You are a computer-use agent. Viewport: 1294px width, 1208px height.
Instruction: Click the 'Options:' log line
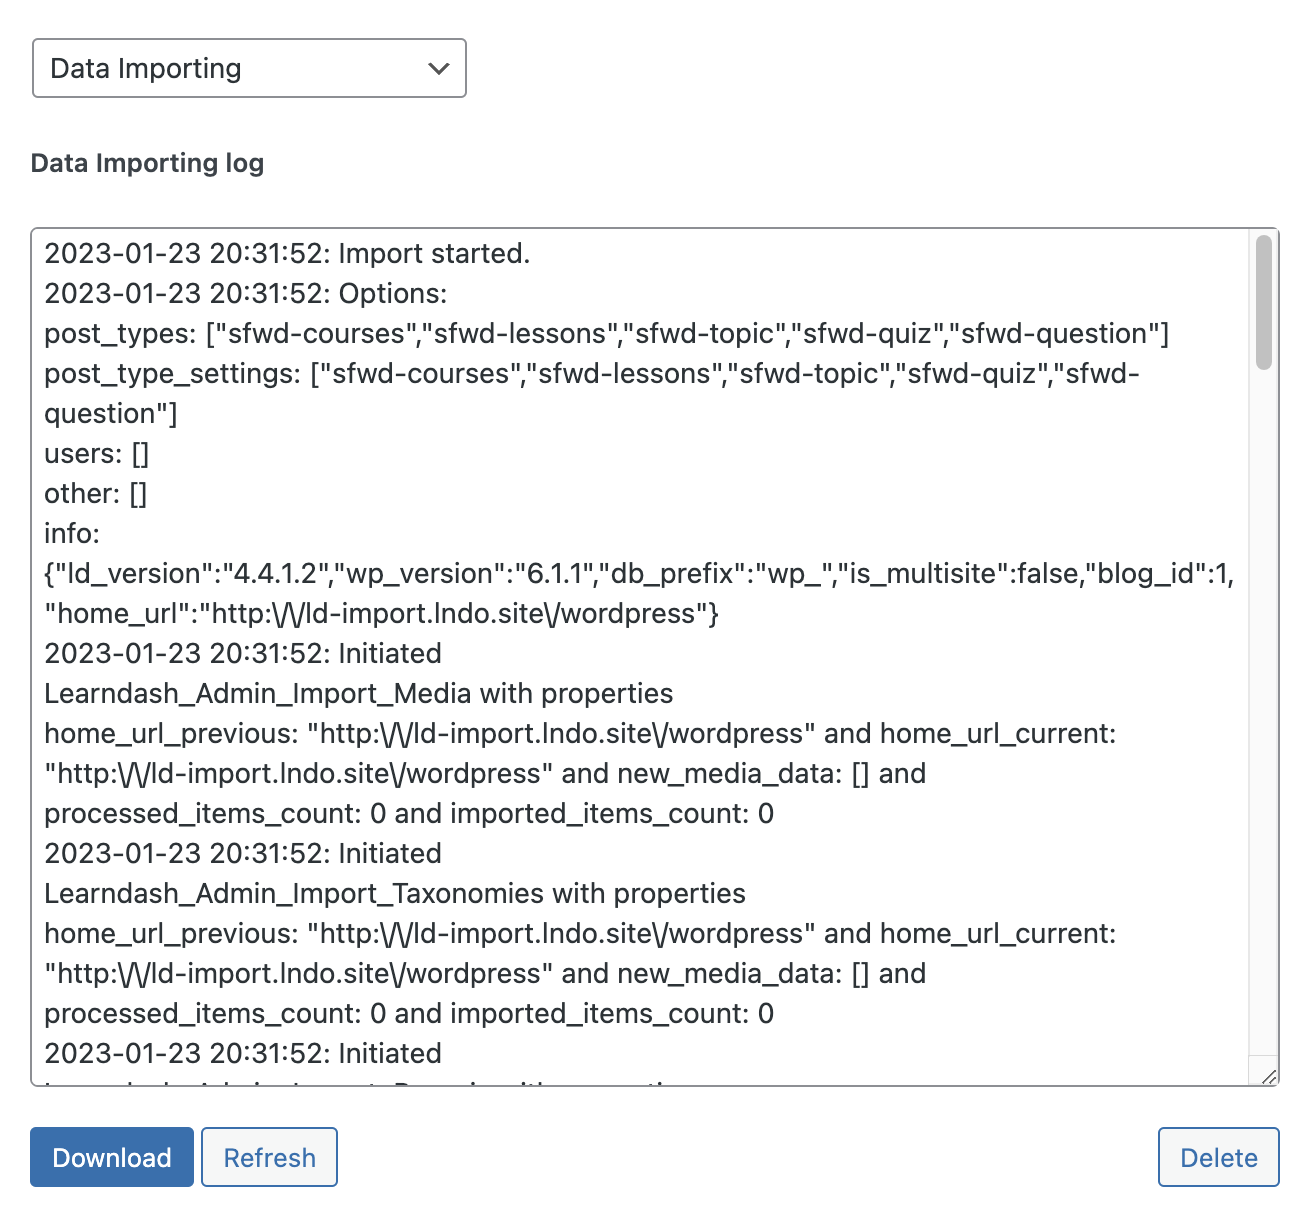click(246, 293)
